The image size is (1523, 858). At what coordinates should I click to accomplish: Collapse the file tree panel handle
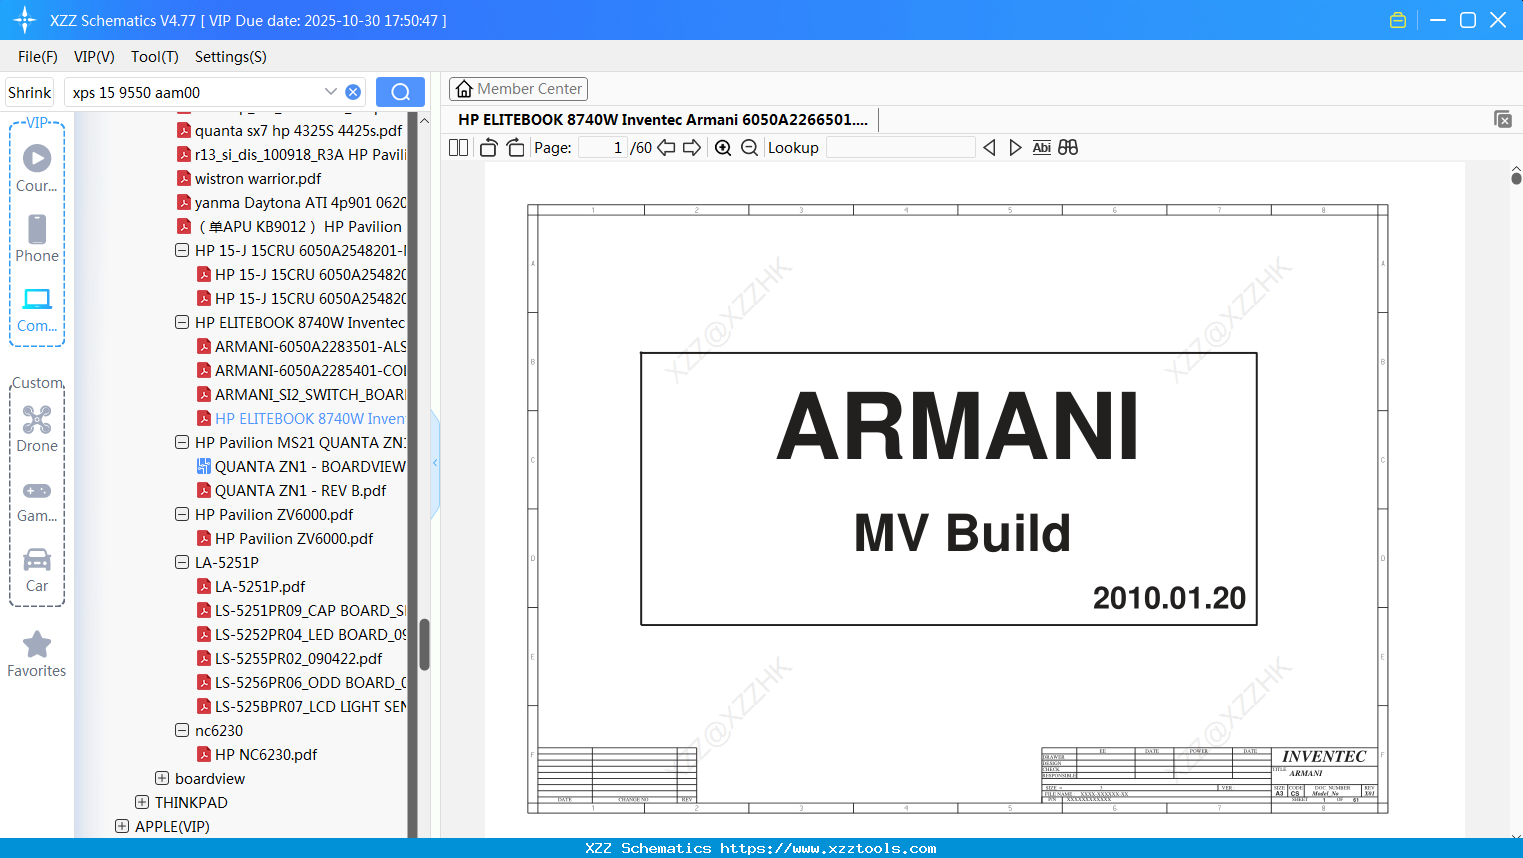(435, 462)
